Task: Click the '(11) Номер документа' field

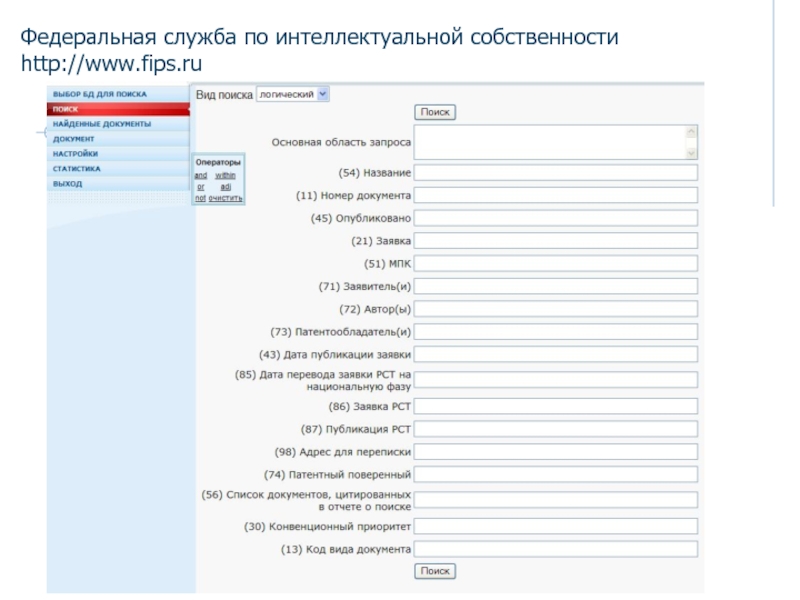Action: point(556,195)
